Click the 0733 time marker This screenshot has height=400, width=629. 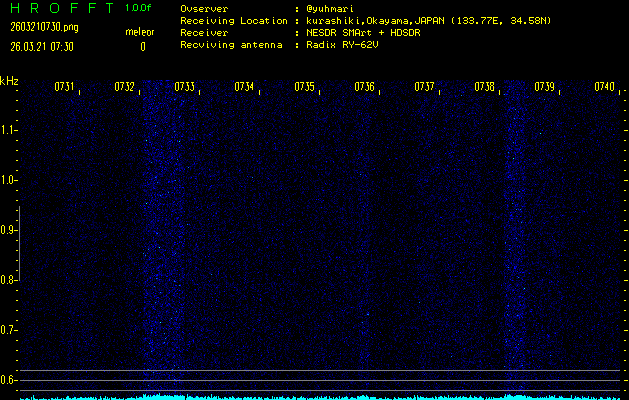185,87
